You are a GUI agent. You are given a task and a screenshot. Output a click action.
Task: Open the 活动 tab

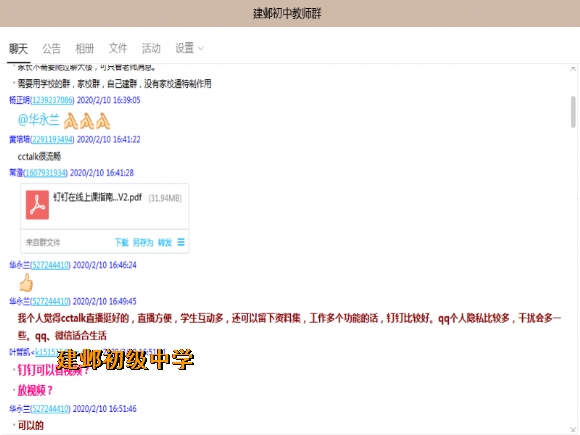(151, 48)
